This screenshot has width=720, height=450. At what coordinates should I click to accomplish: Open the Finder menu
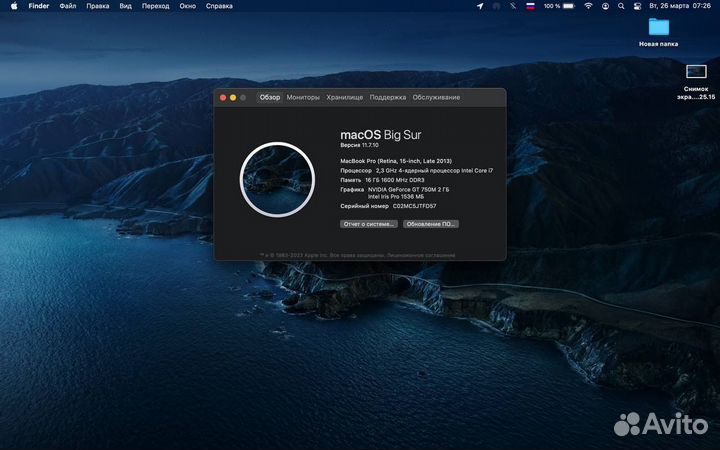[x=39, y=6]
